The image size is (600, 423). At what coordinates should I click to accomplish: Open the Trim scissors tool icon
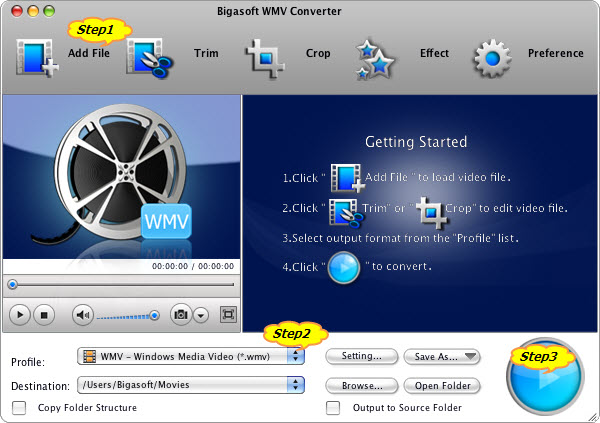click(x=149, y=58)
